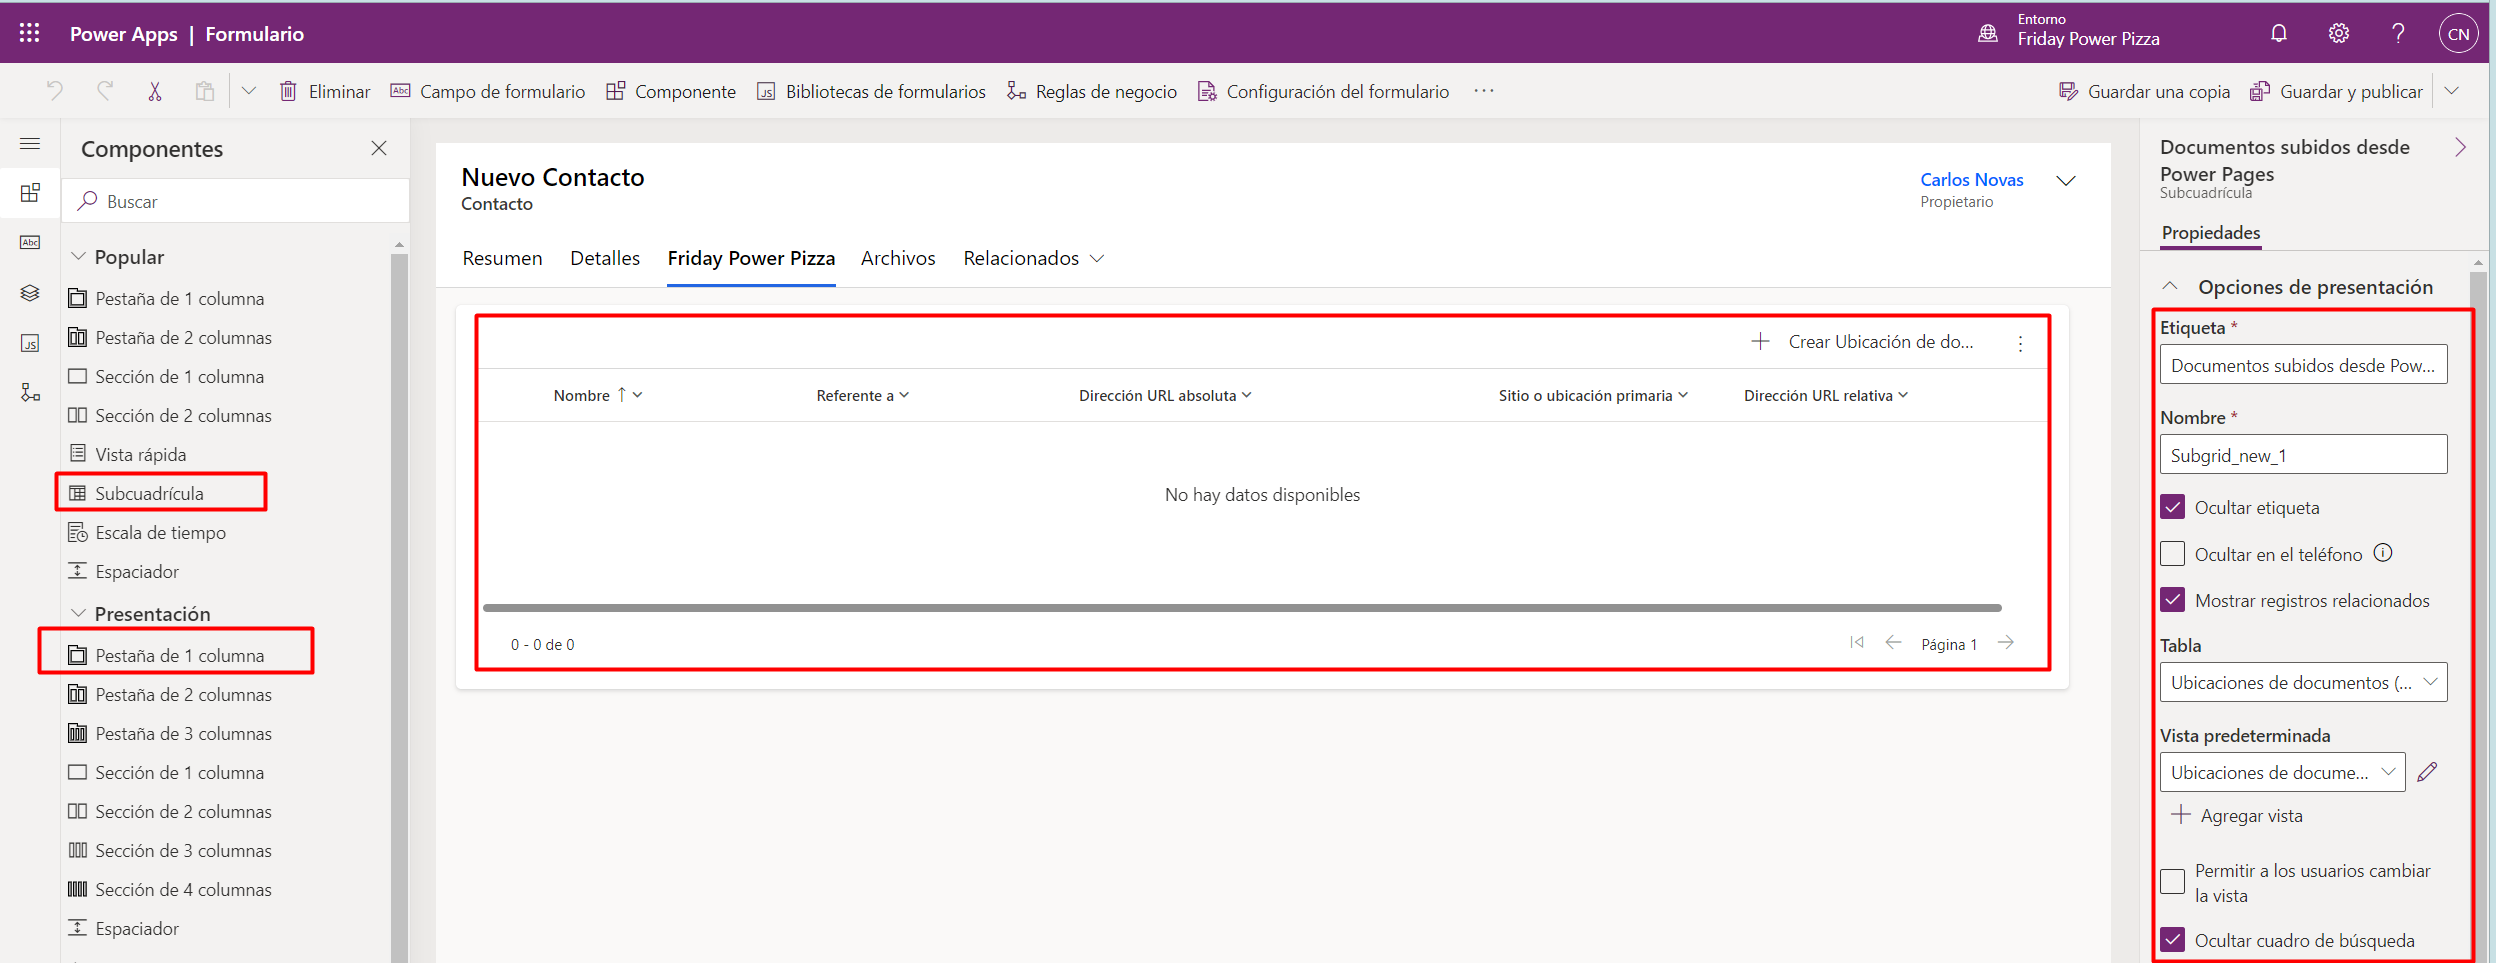Click Componente toolbar button
Screen dimensions: 2496x963
671,91
